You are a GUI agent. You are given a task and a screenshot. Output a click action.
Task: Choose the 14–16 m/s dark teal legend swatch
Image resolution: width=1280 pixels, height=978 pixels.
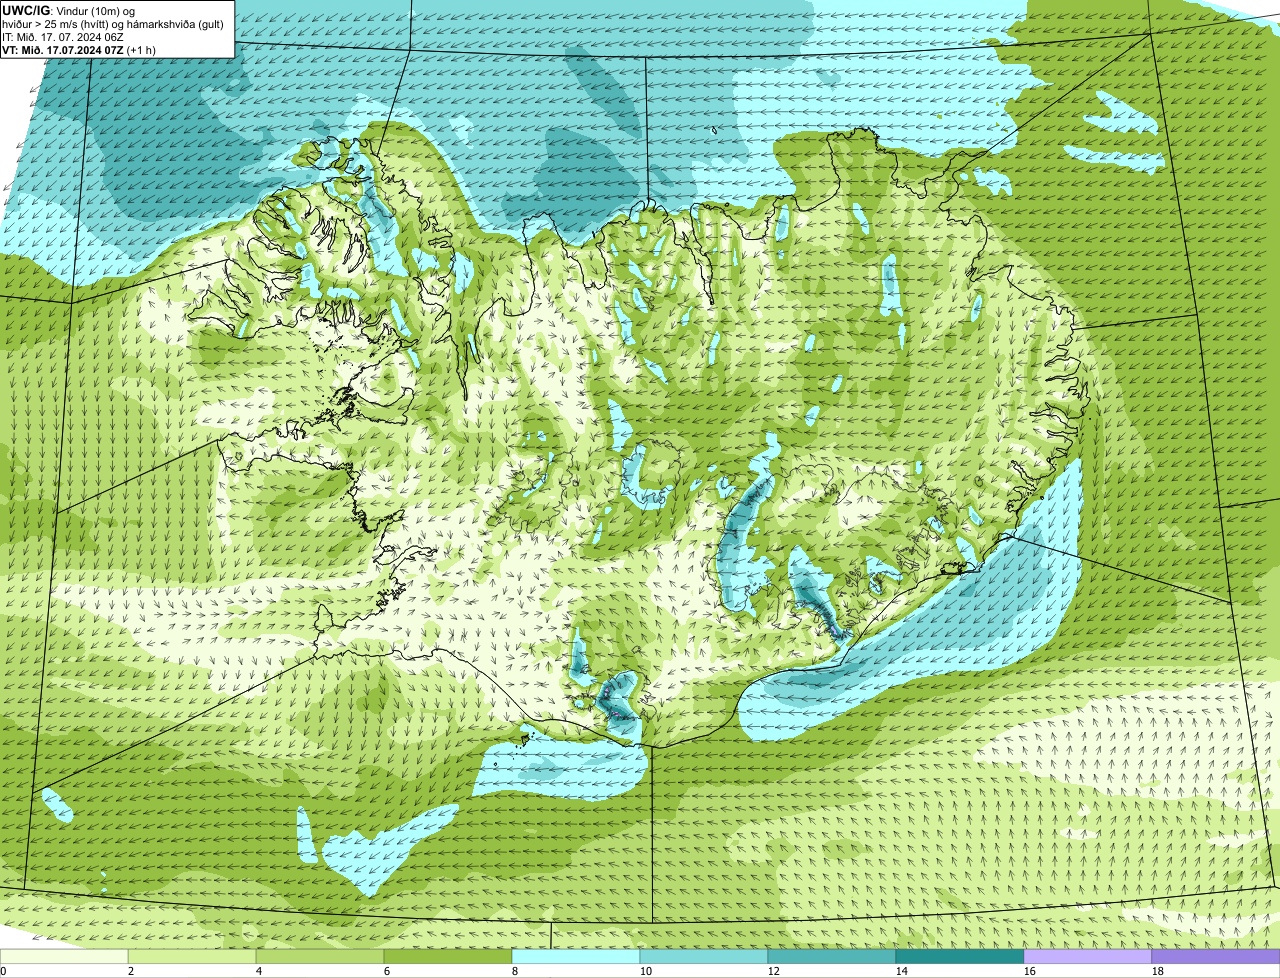(960, 956)
